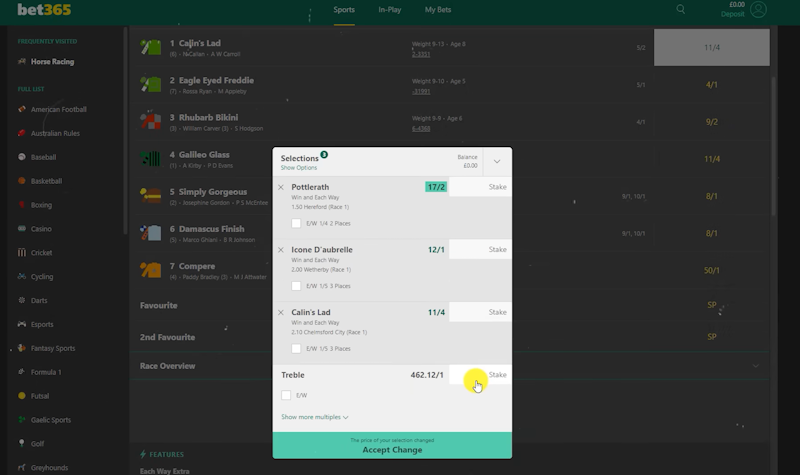
Task: Expand the Race Overview section chevron
Action: (x=756, y=366)
